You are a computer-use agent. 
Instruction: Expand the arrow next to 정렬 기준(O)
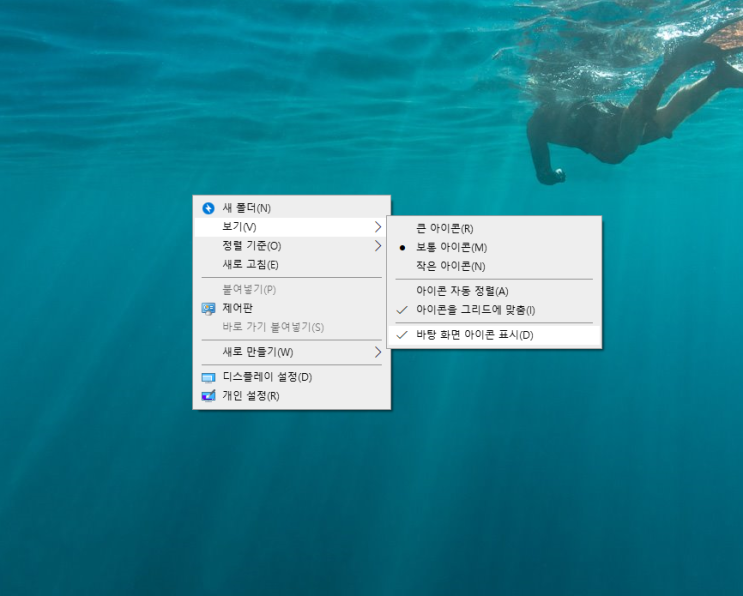[378, 246]
